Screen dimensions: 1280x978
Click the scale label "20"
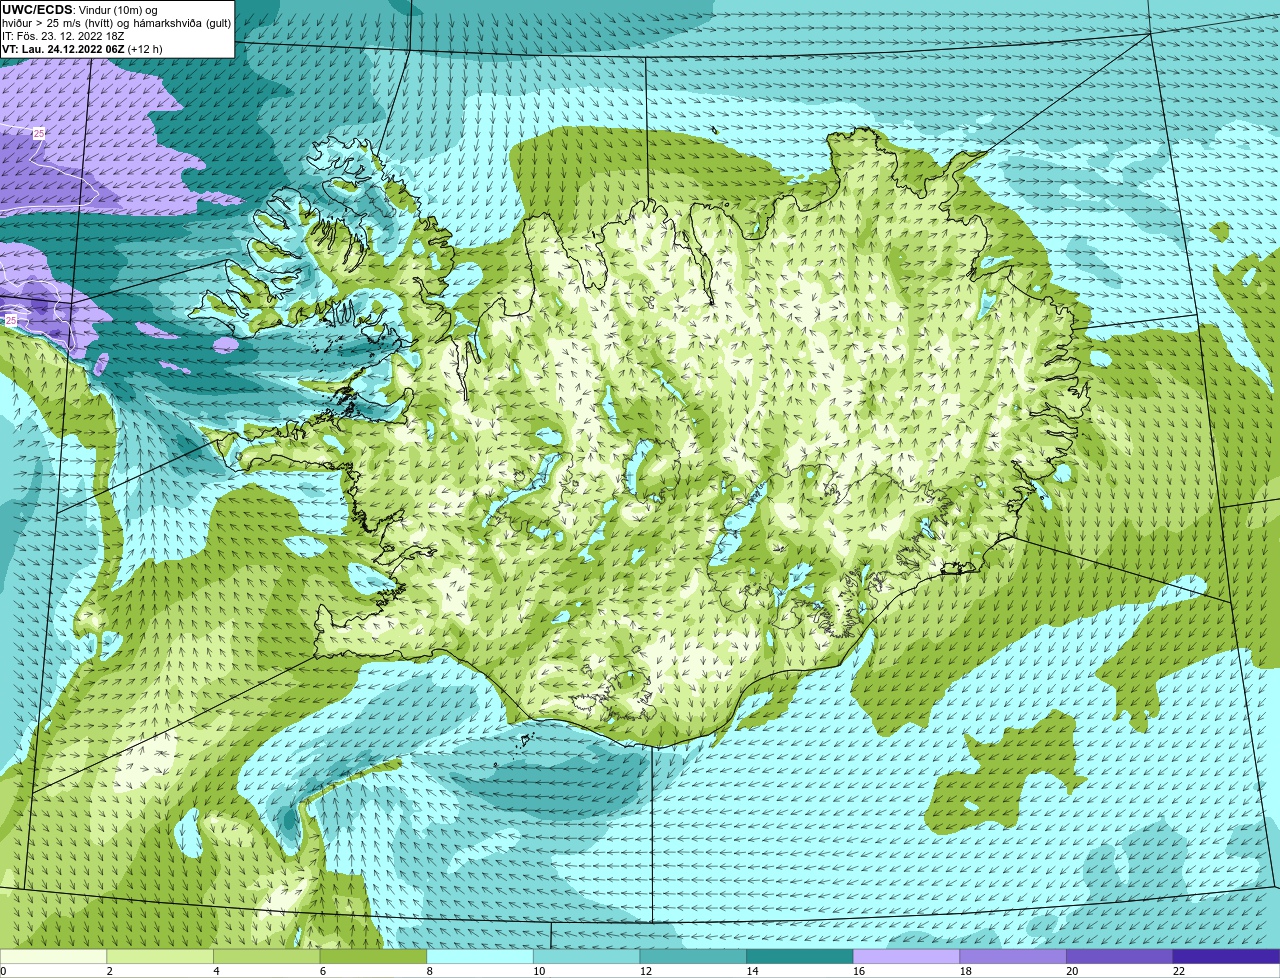(x=1072, y=971)
